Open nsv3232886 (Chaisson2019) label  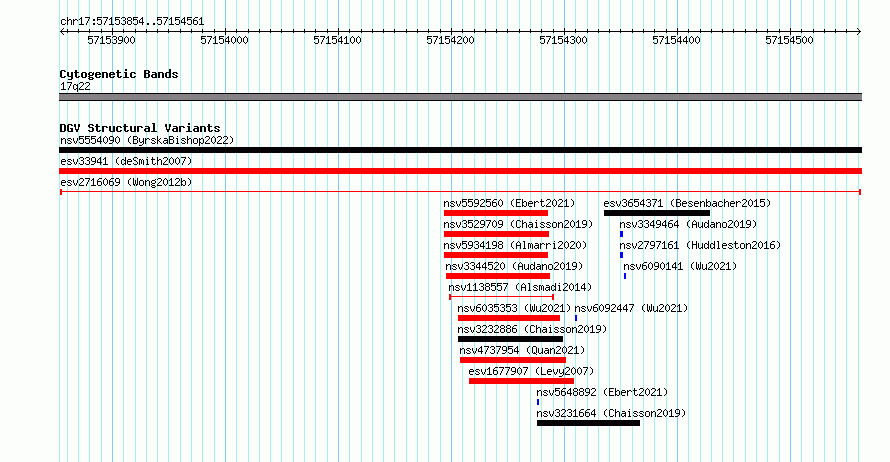532,329
